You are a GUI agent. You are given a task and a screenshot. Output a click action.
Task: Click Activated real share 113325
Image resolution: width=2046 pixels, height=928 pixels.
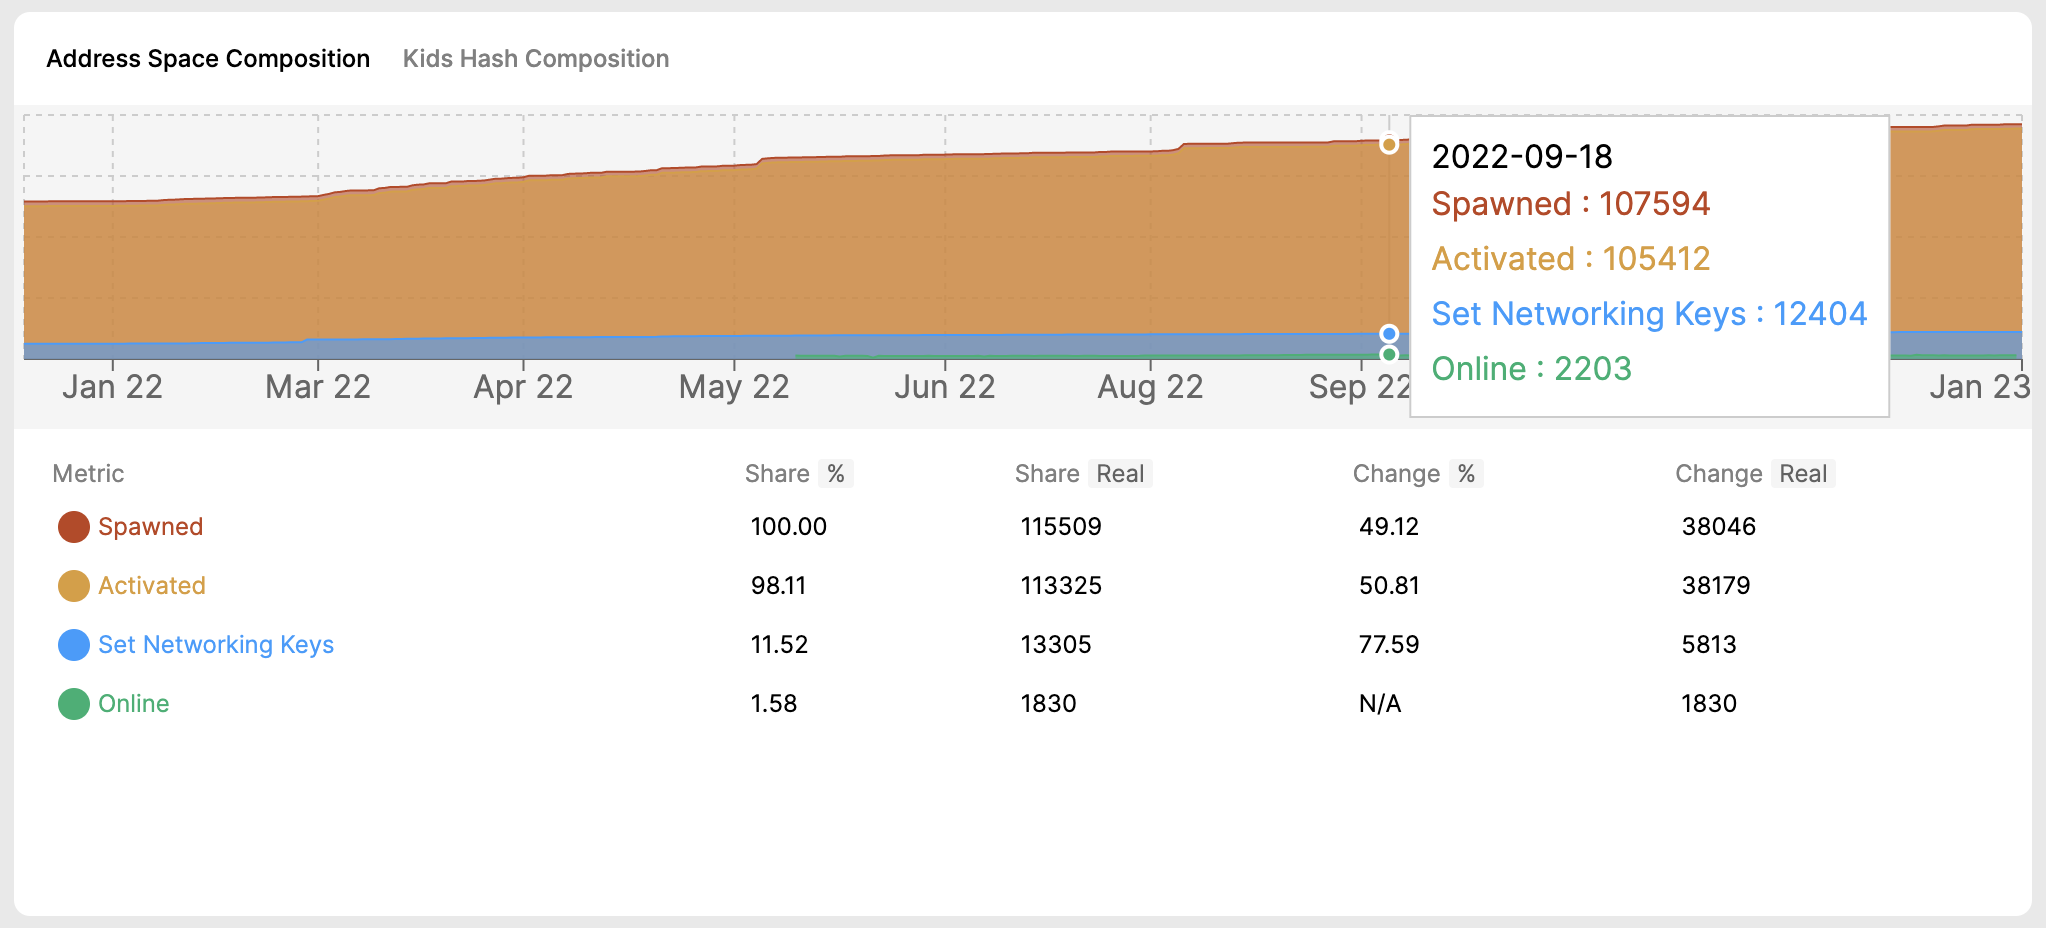point(1061,586)
